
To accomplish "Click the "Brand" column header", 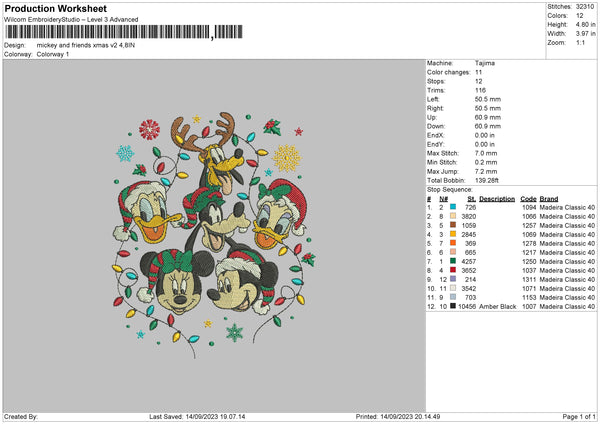I will pyautogui.click(x=549, y=199).
